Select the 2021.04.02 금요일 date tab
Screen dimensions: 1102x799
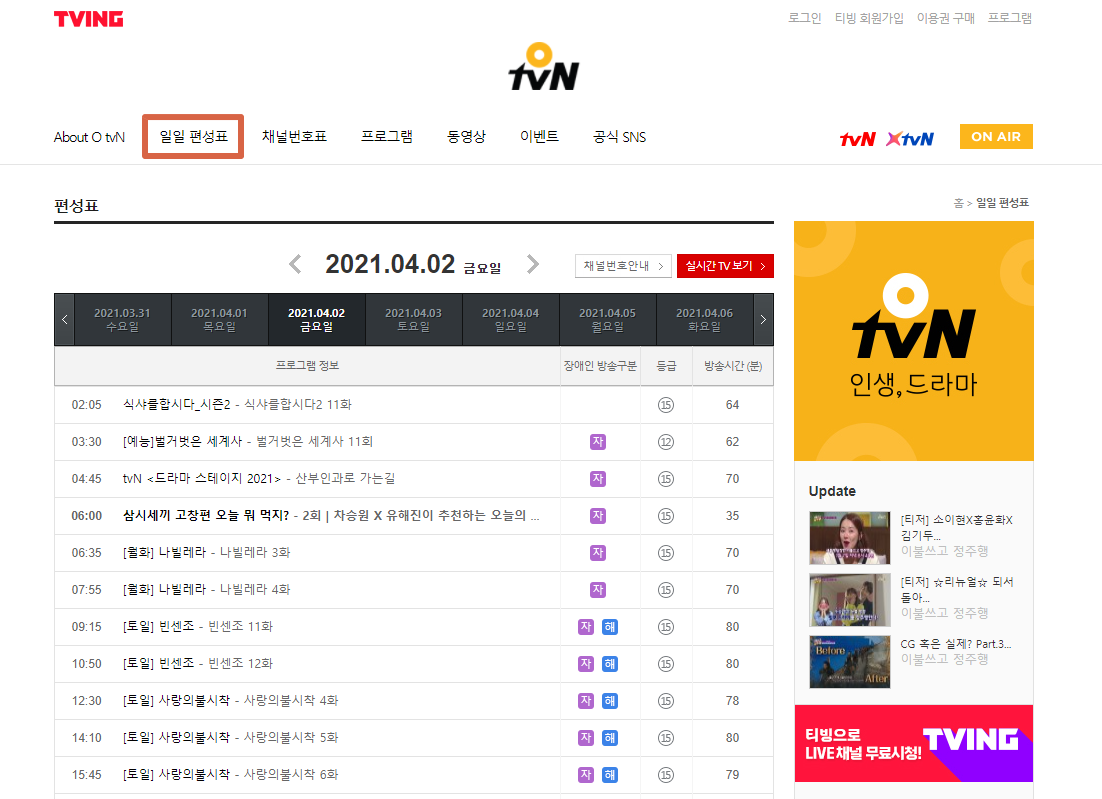pyautogui.click(x=316, y=320)
